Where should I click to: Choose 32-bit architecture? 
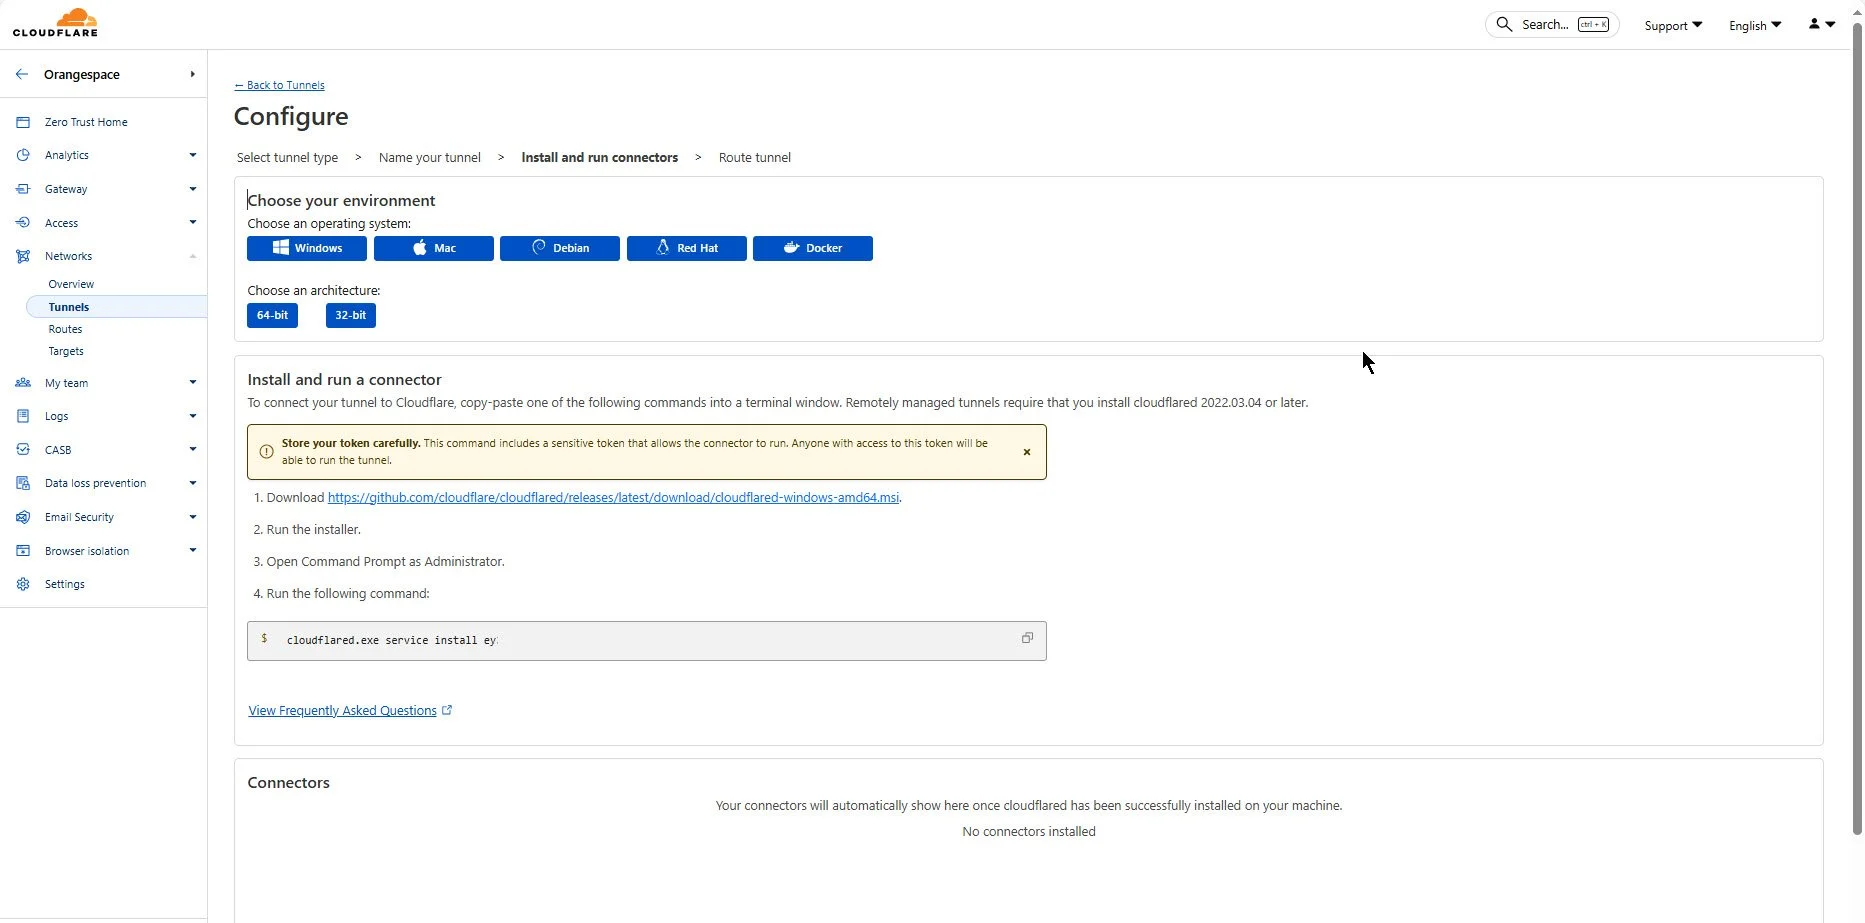tap(351, 315)
